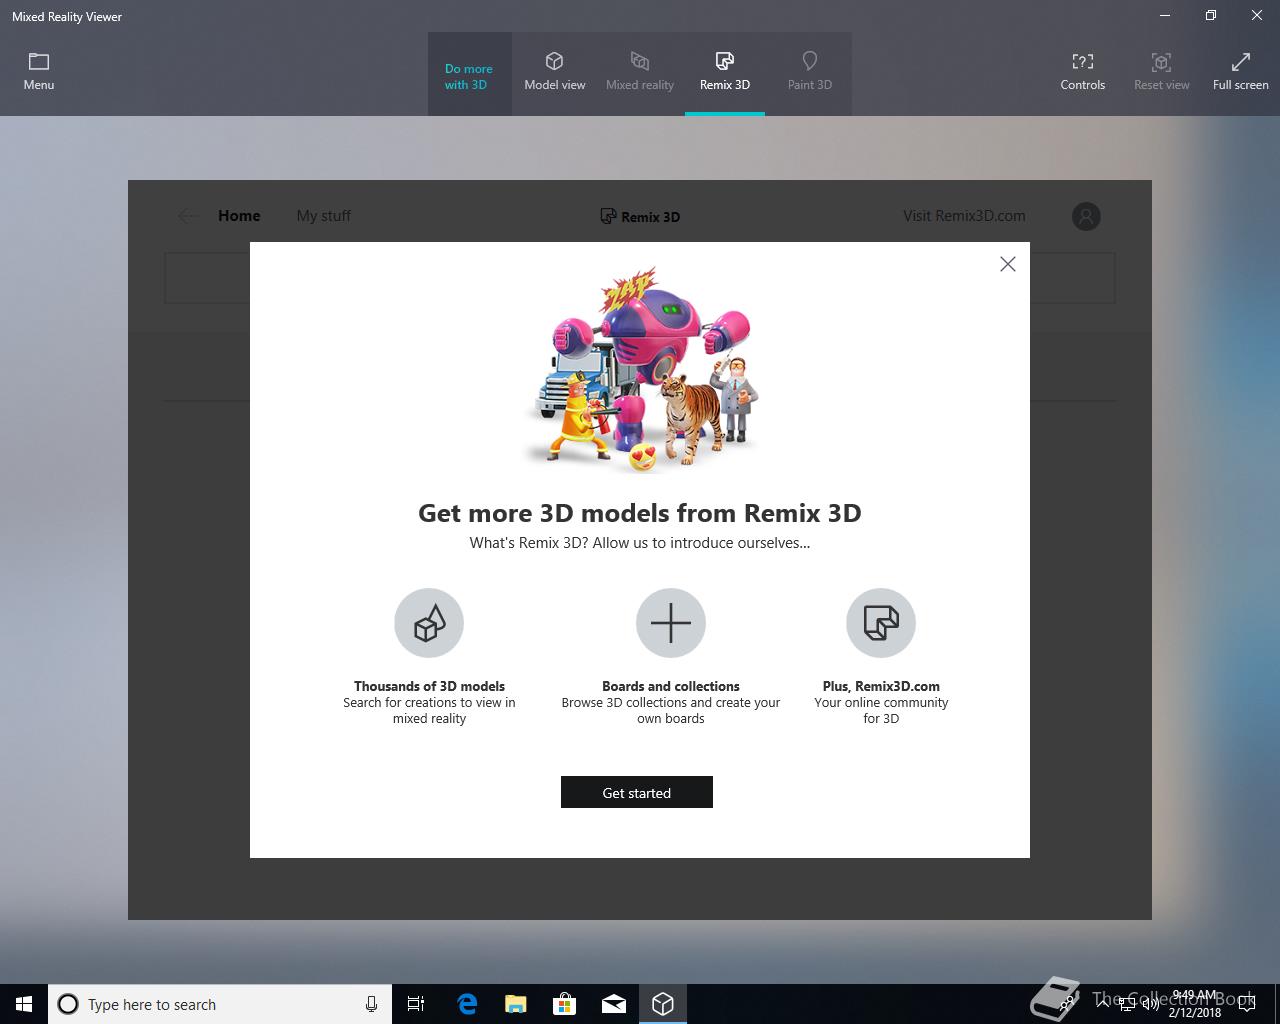
Task: Click the taskbar clock showing 9:49 AM
Action: (1195, 1004)
